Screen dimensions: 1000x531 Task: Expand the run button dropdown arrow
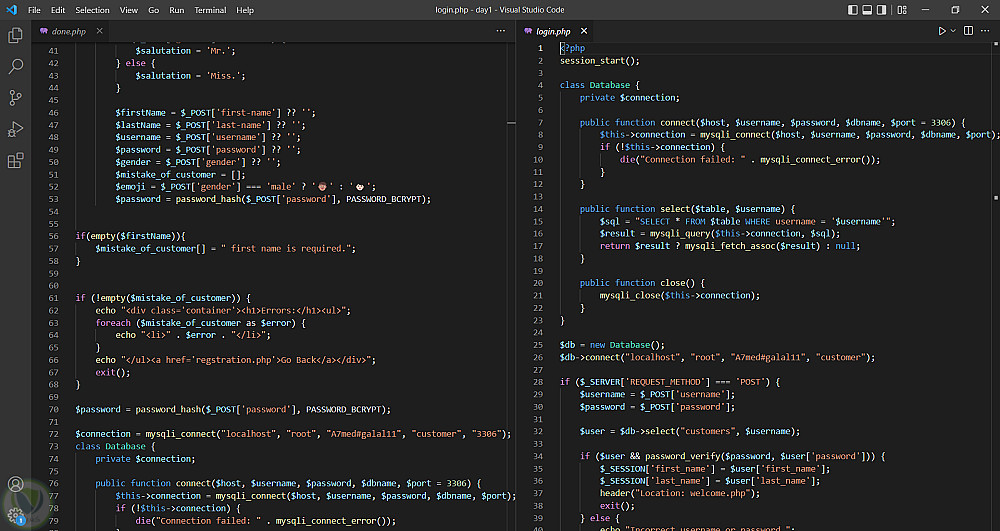pyautogui.click(x=953, y=31)
